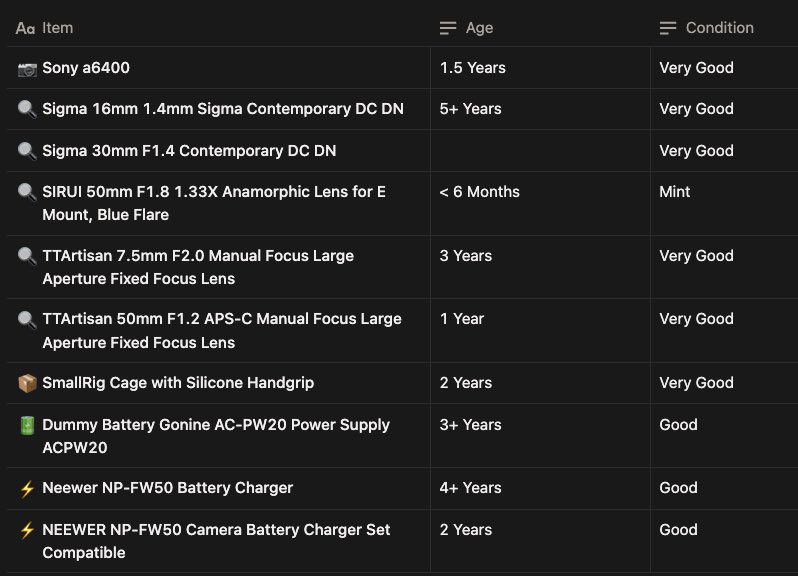The width and height of the screenshot is (798, 576).
Task: Select the '3 Years' age cell
Action: [x=540, y=267]
